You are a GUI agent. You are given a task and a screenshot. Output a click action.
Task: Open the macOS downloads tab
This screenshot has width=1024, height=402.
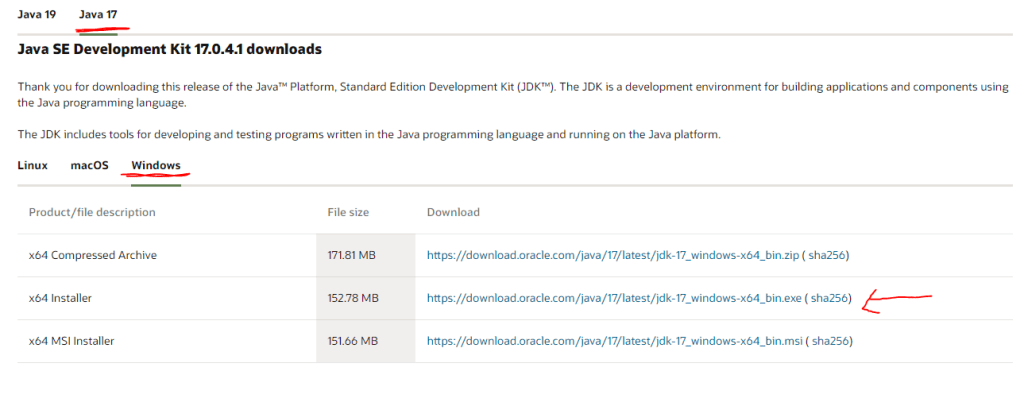tap(89, 165)
